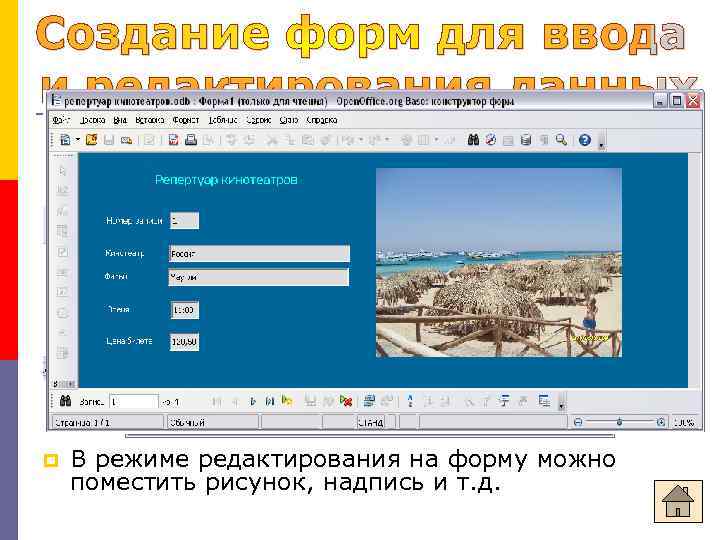720x540 pixels.
Task: Toggle СТАНД selection mode in status bar
Action: click(x=370, y=422)
